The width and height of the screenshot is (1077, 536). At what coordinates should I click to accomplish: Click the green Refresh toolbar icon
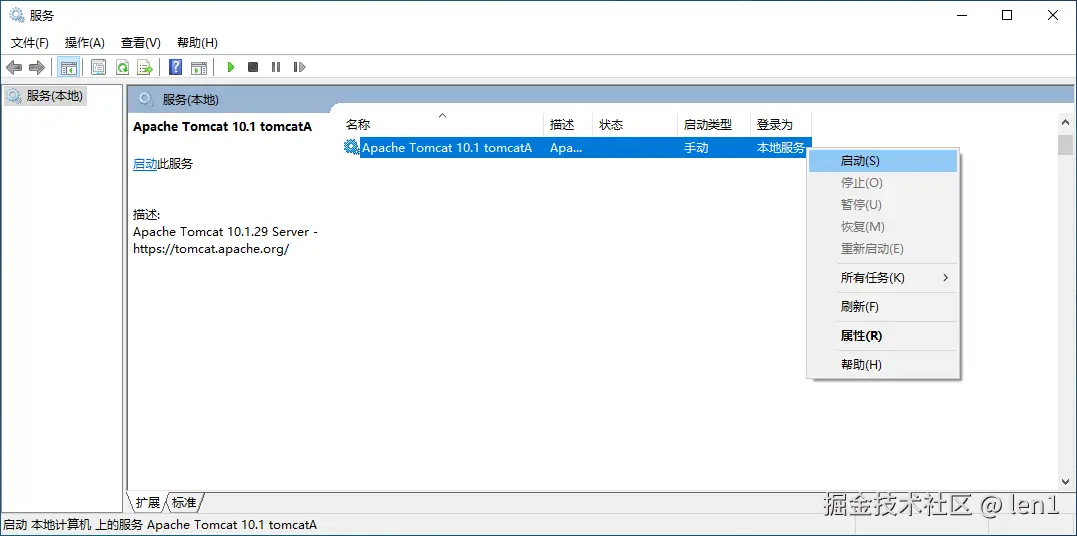(122, 67)
